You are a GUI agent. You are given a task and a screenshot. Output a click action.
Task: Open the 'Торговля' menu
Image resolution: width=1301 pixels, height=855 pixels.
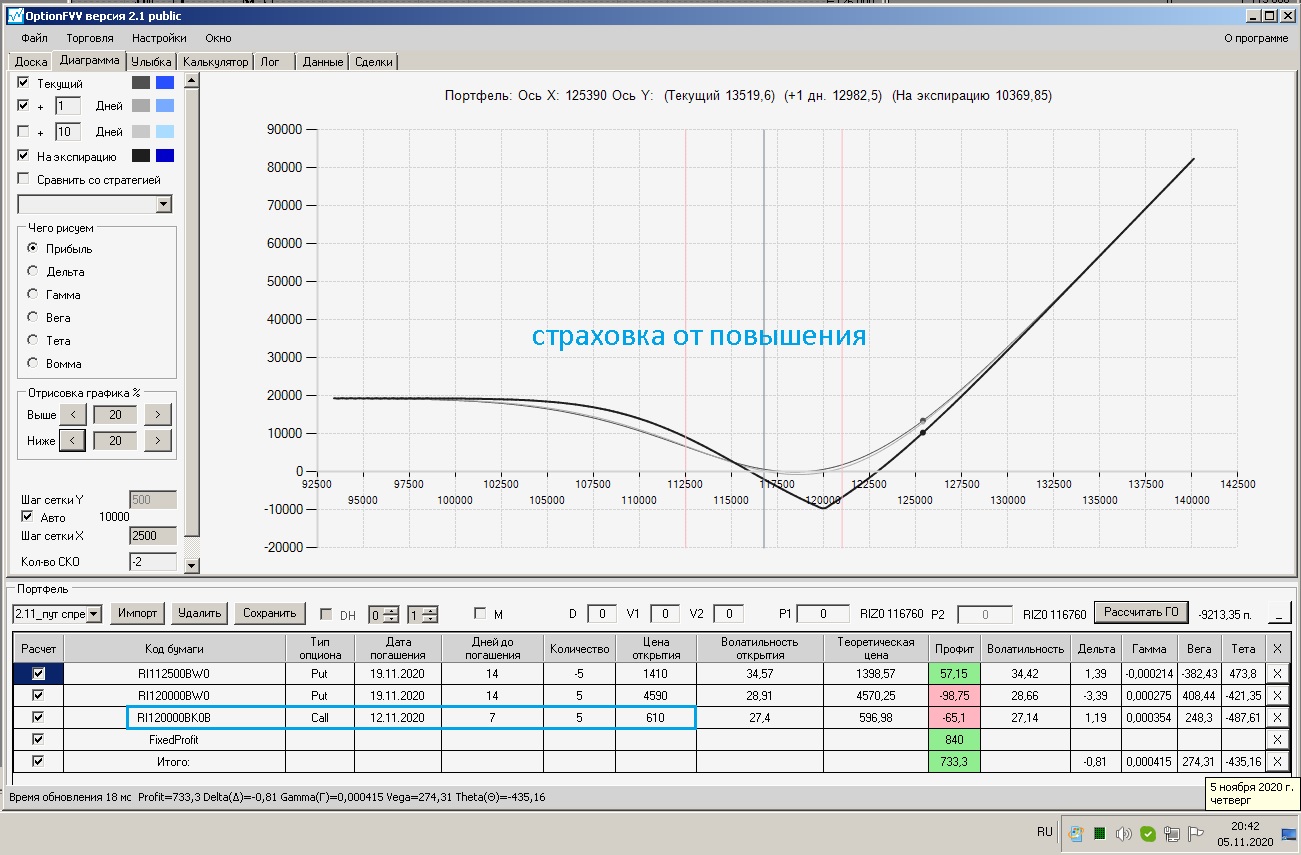[89, 38]
